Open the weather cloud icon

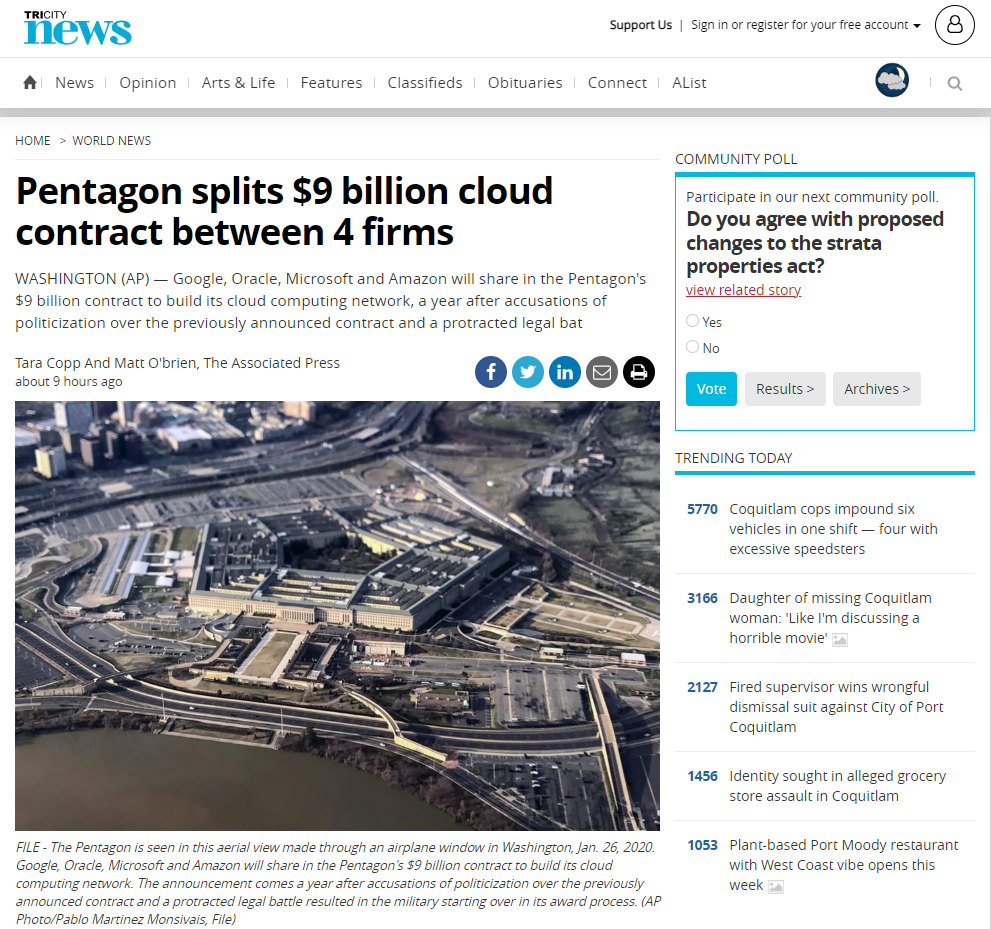pyautogui.click(x=892, y=80)
